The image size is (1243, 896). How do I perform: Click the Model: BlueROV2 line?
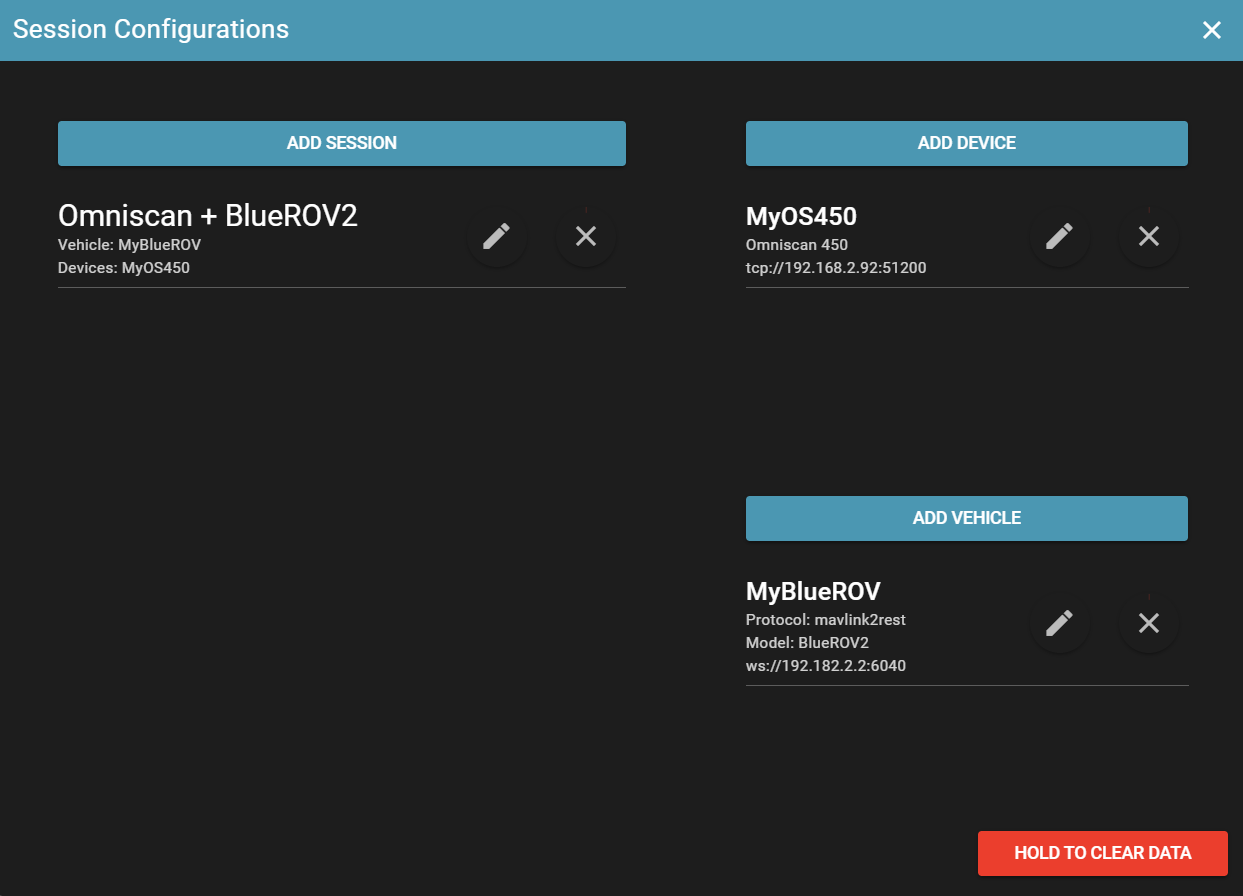(807, 643)
